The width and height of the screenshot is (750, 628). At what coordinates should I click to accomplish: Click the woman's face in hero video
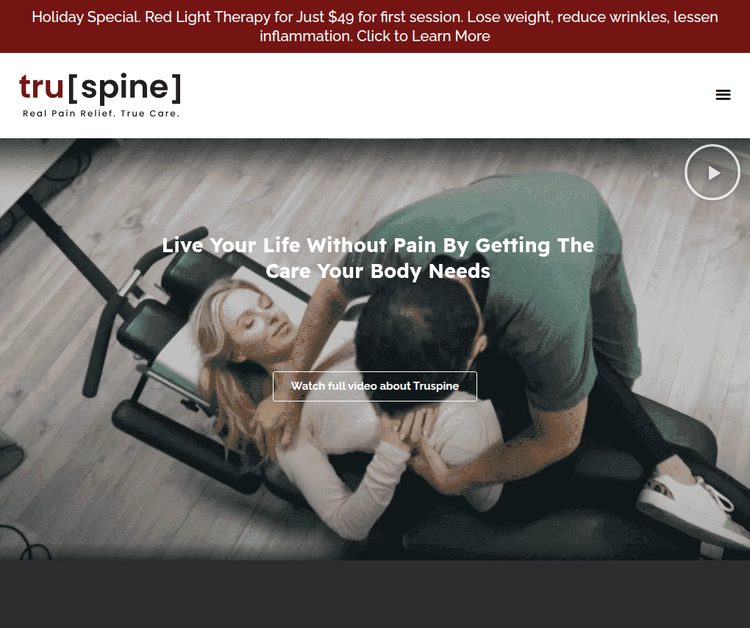[x=254, y=318]
